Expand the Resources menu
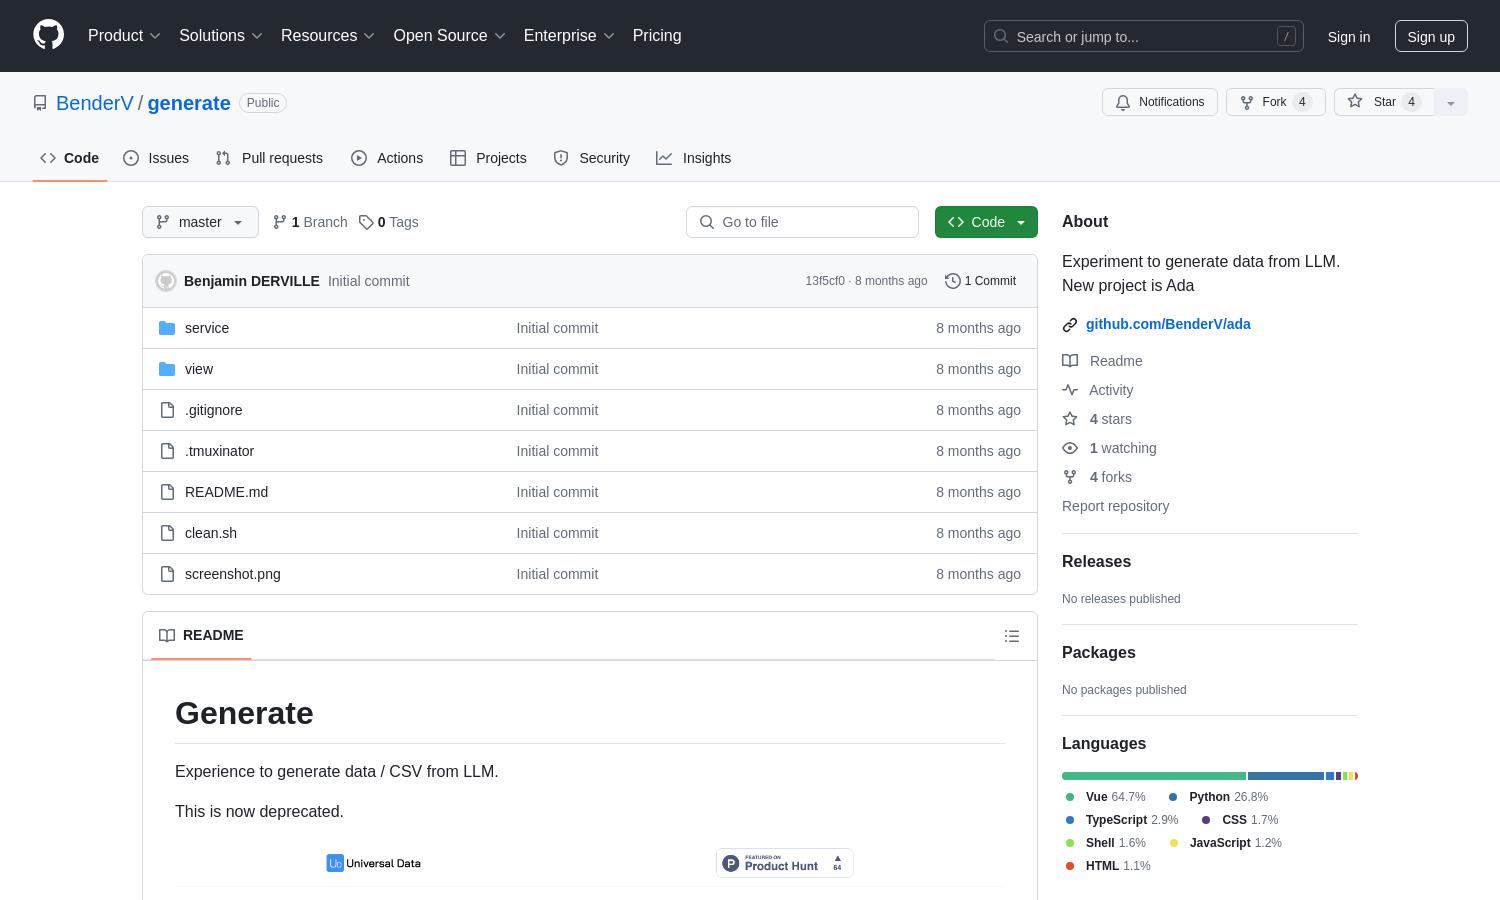Image resolution: width=1500 pixels, height=900 pixels. click(x=328, y=36)
